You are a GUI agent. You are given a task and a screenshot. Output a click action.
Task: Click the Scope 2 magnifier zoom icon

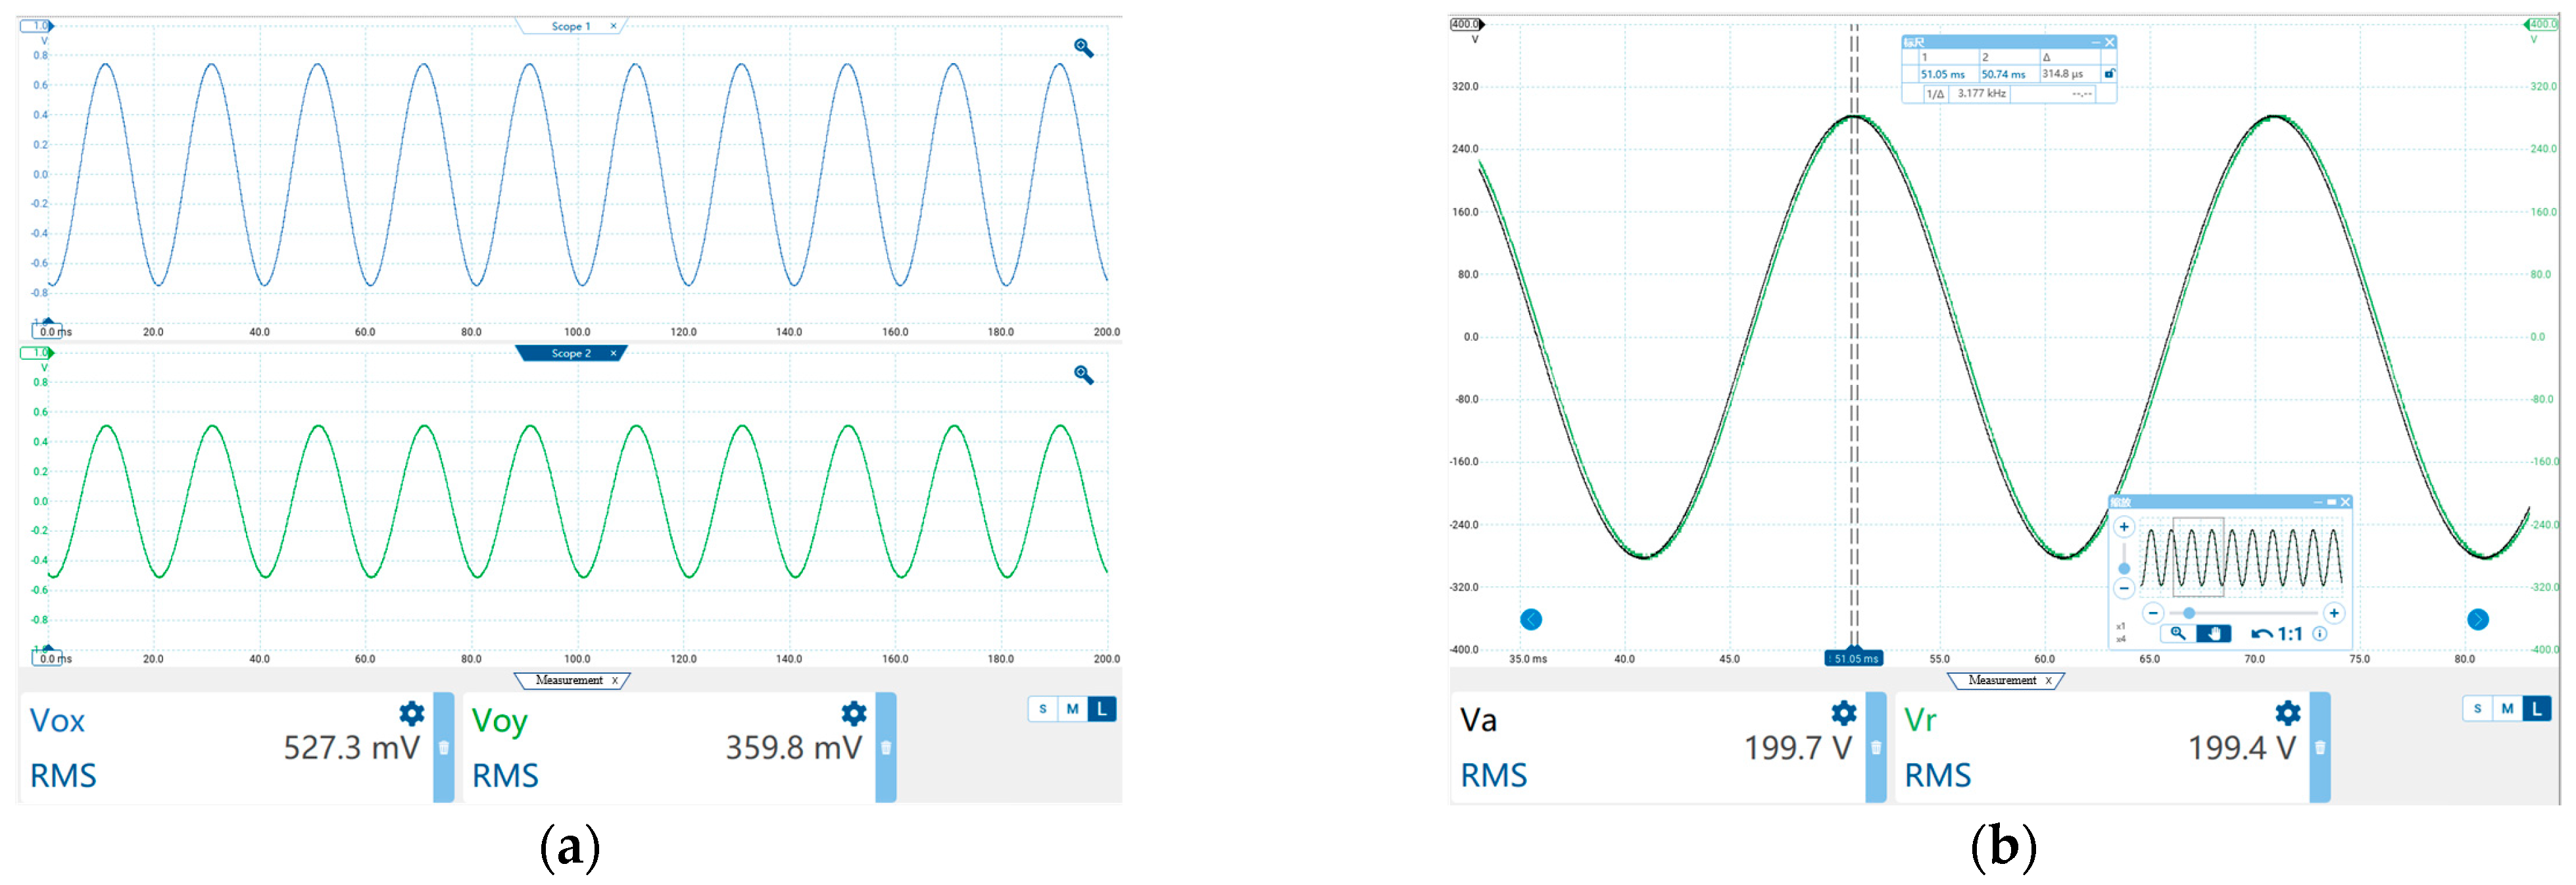point(1083,375)
